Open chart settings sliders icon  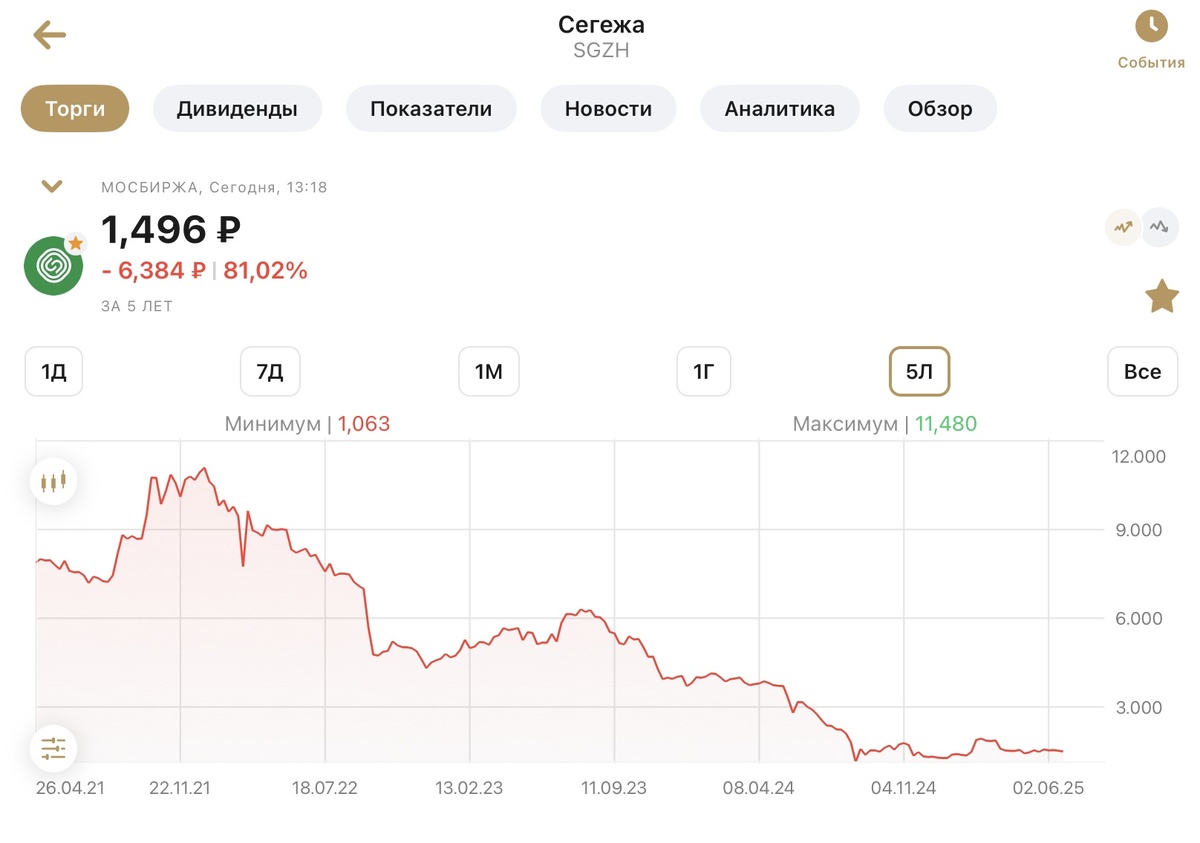[53, 748]
